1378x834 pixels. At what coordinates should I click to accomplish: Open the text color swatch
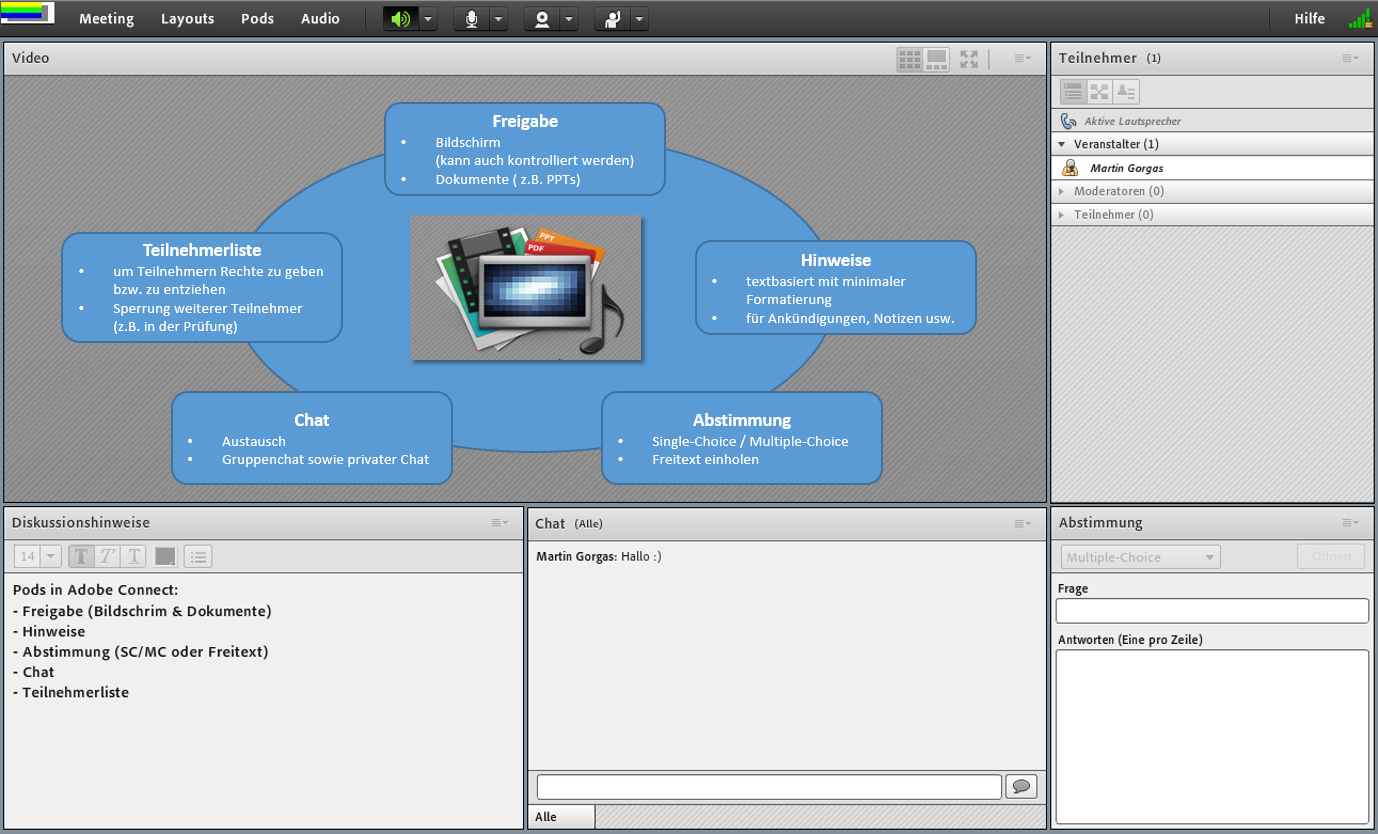coord(165,556)
